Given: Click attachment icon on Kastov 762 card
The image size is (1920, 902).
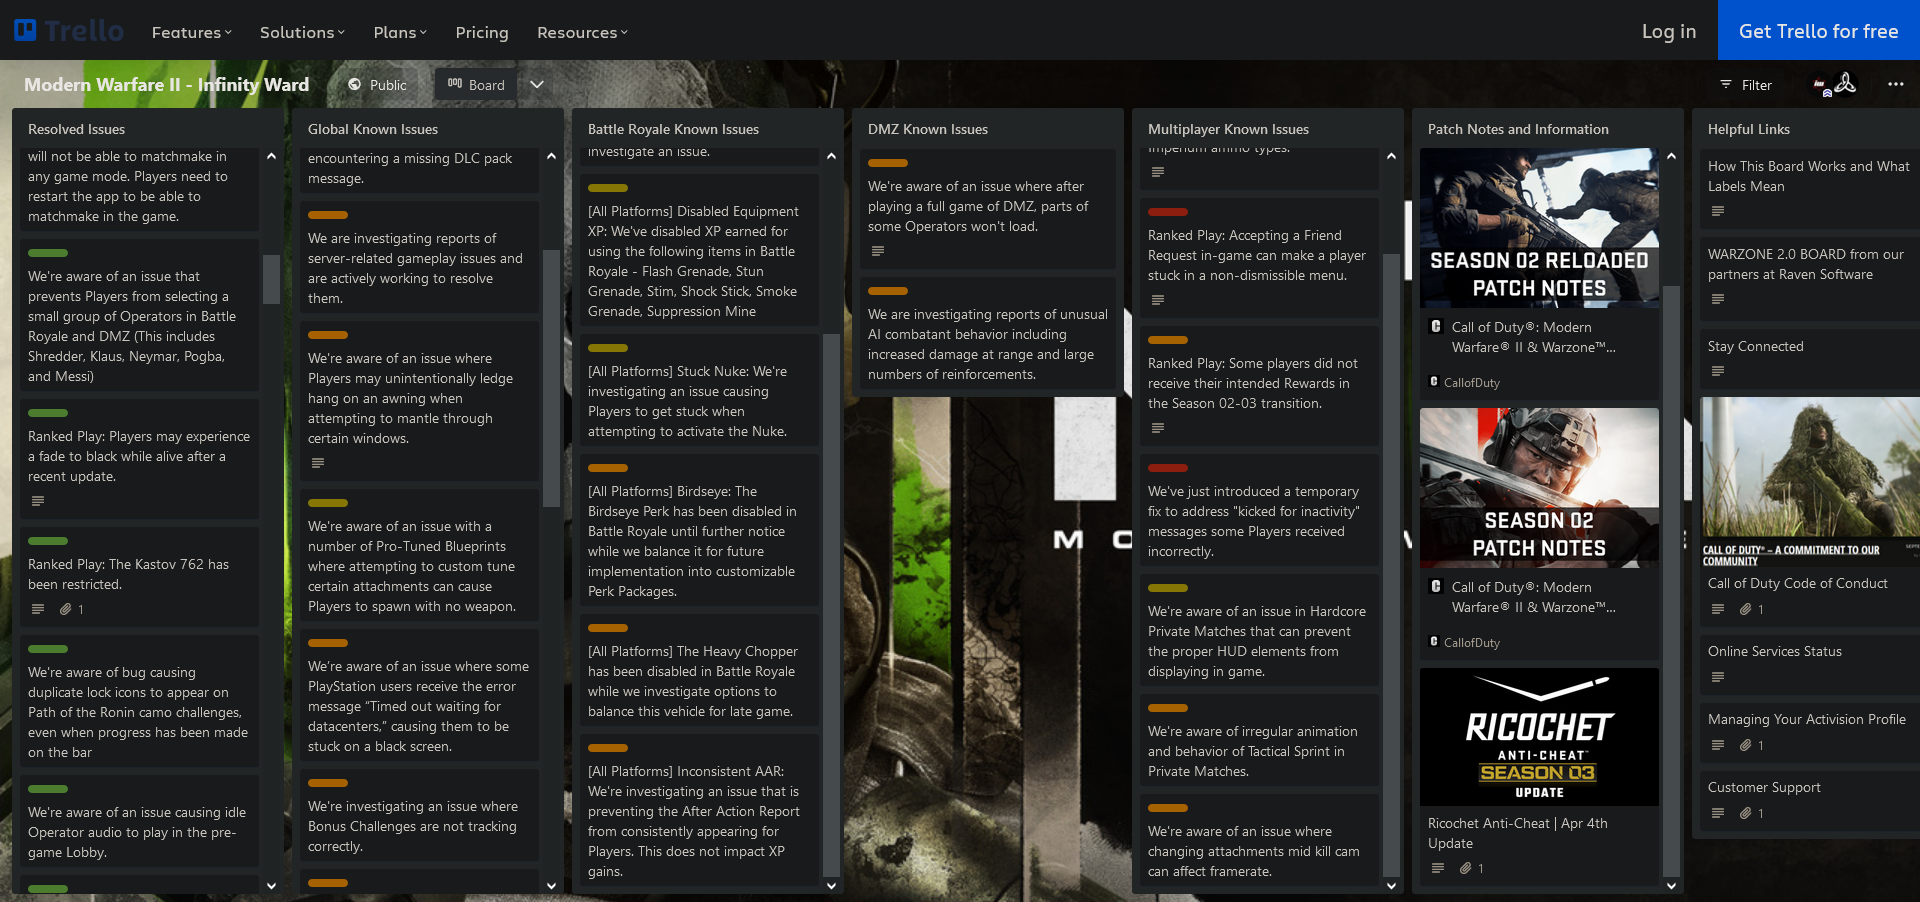Looking at the screenshot, I should (65, 609).
